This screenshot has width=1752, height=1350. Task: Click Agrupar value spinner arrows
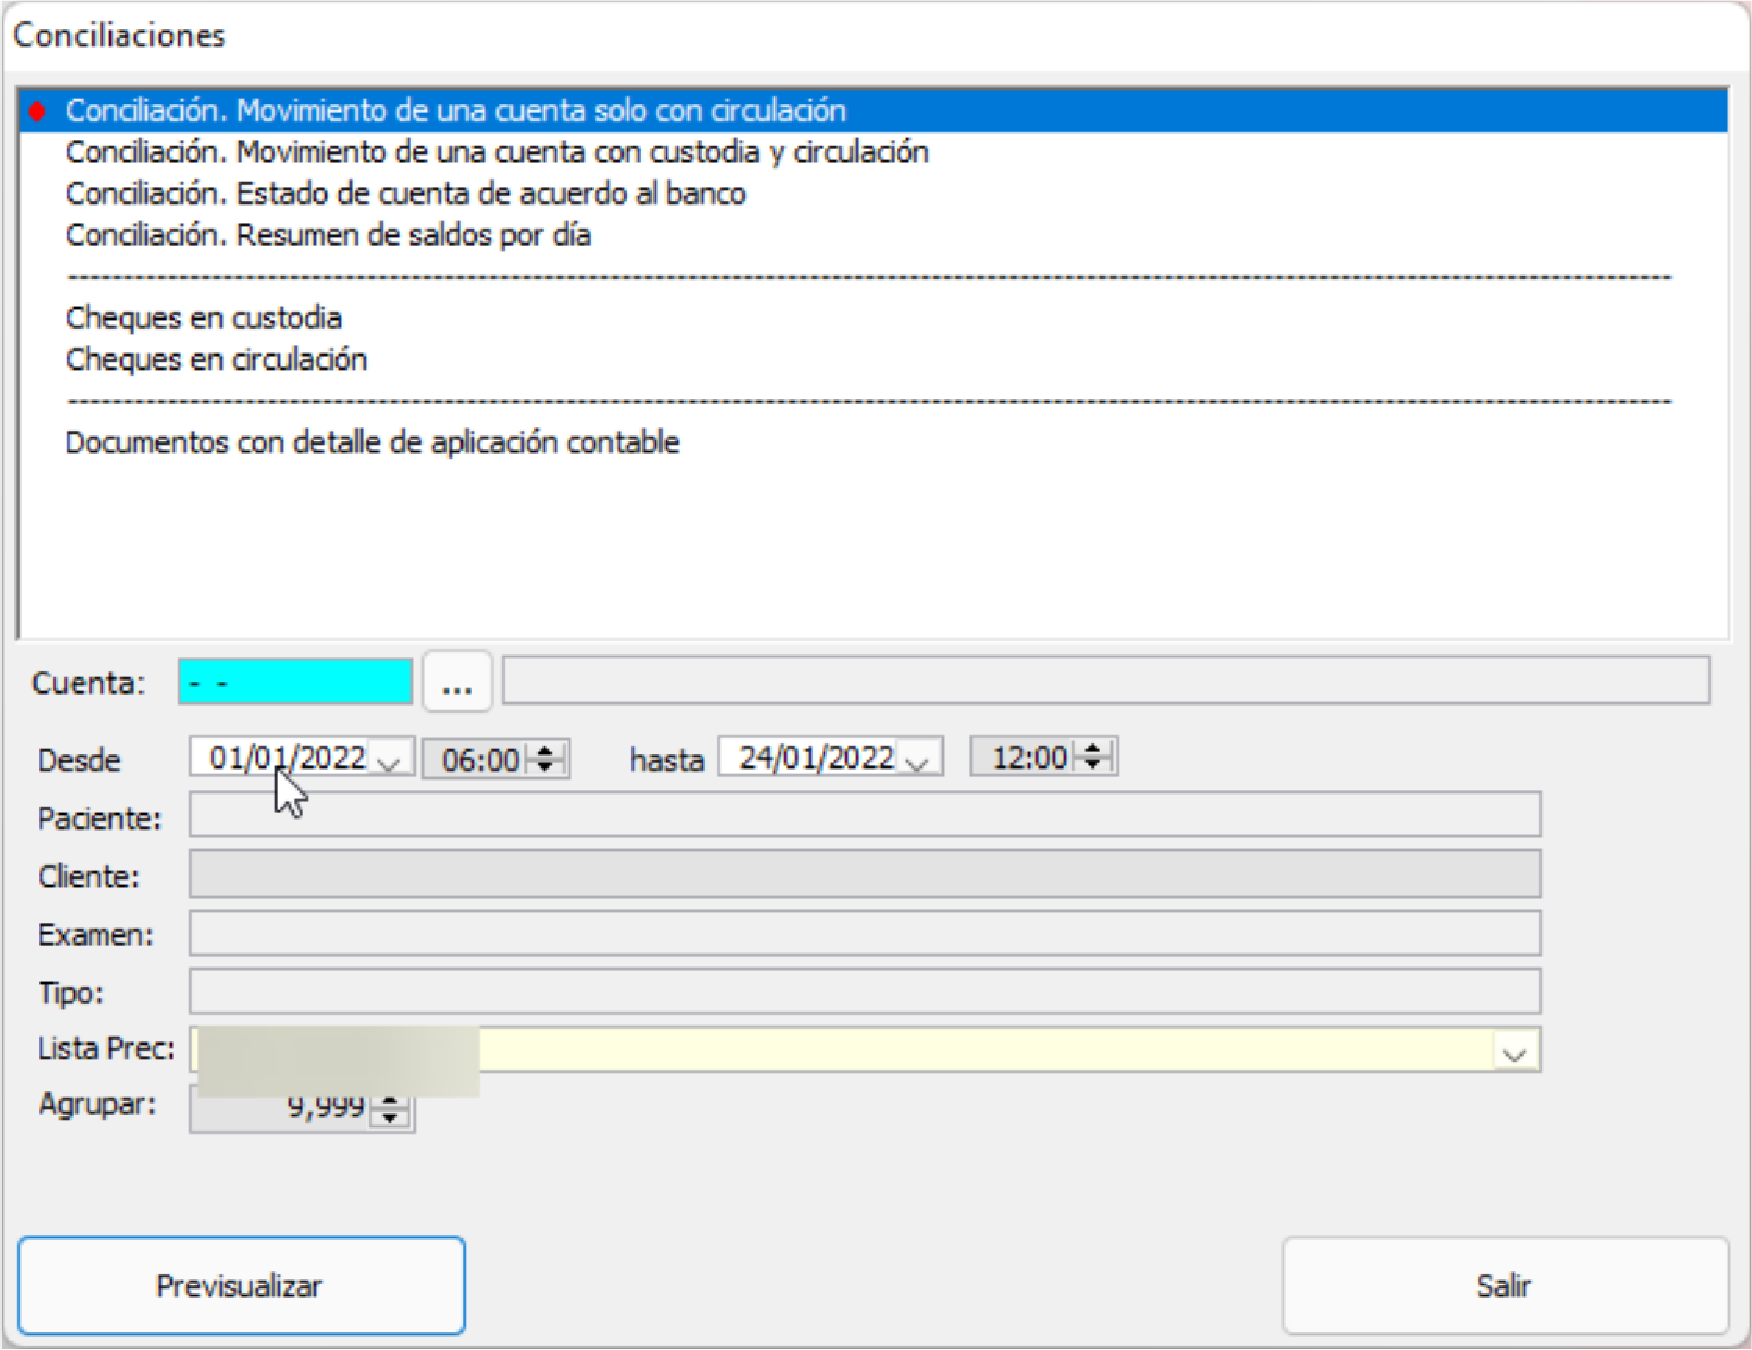pyautogui.click(x=391, y=1109)
